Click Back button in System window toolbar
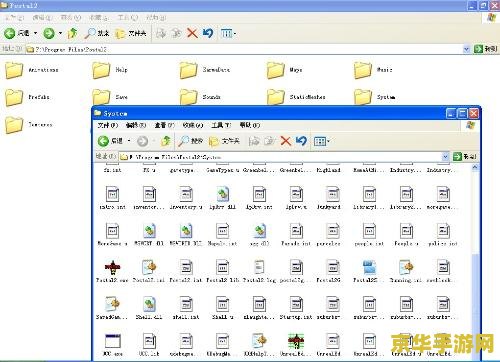The image size is (500, 362). click(x=110, y=141)
